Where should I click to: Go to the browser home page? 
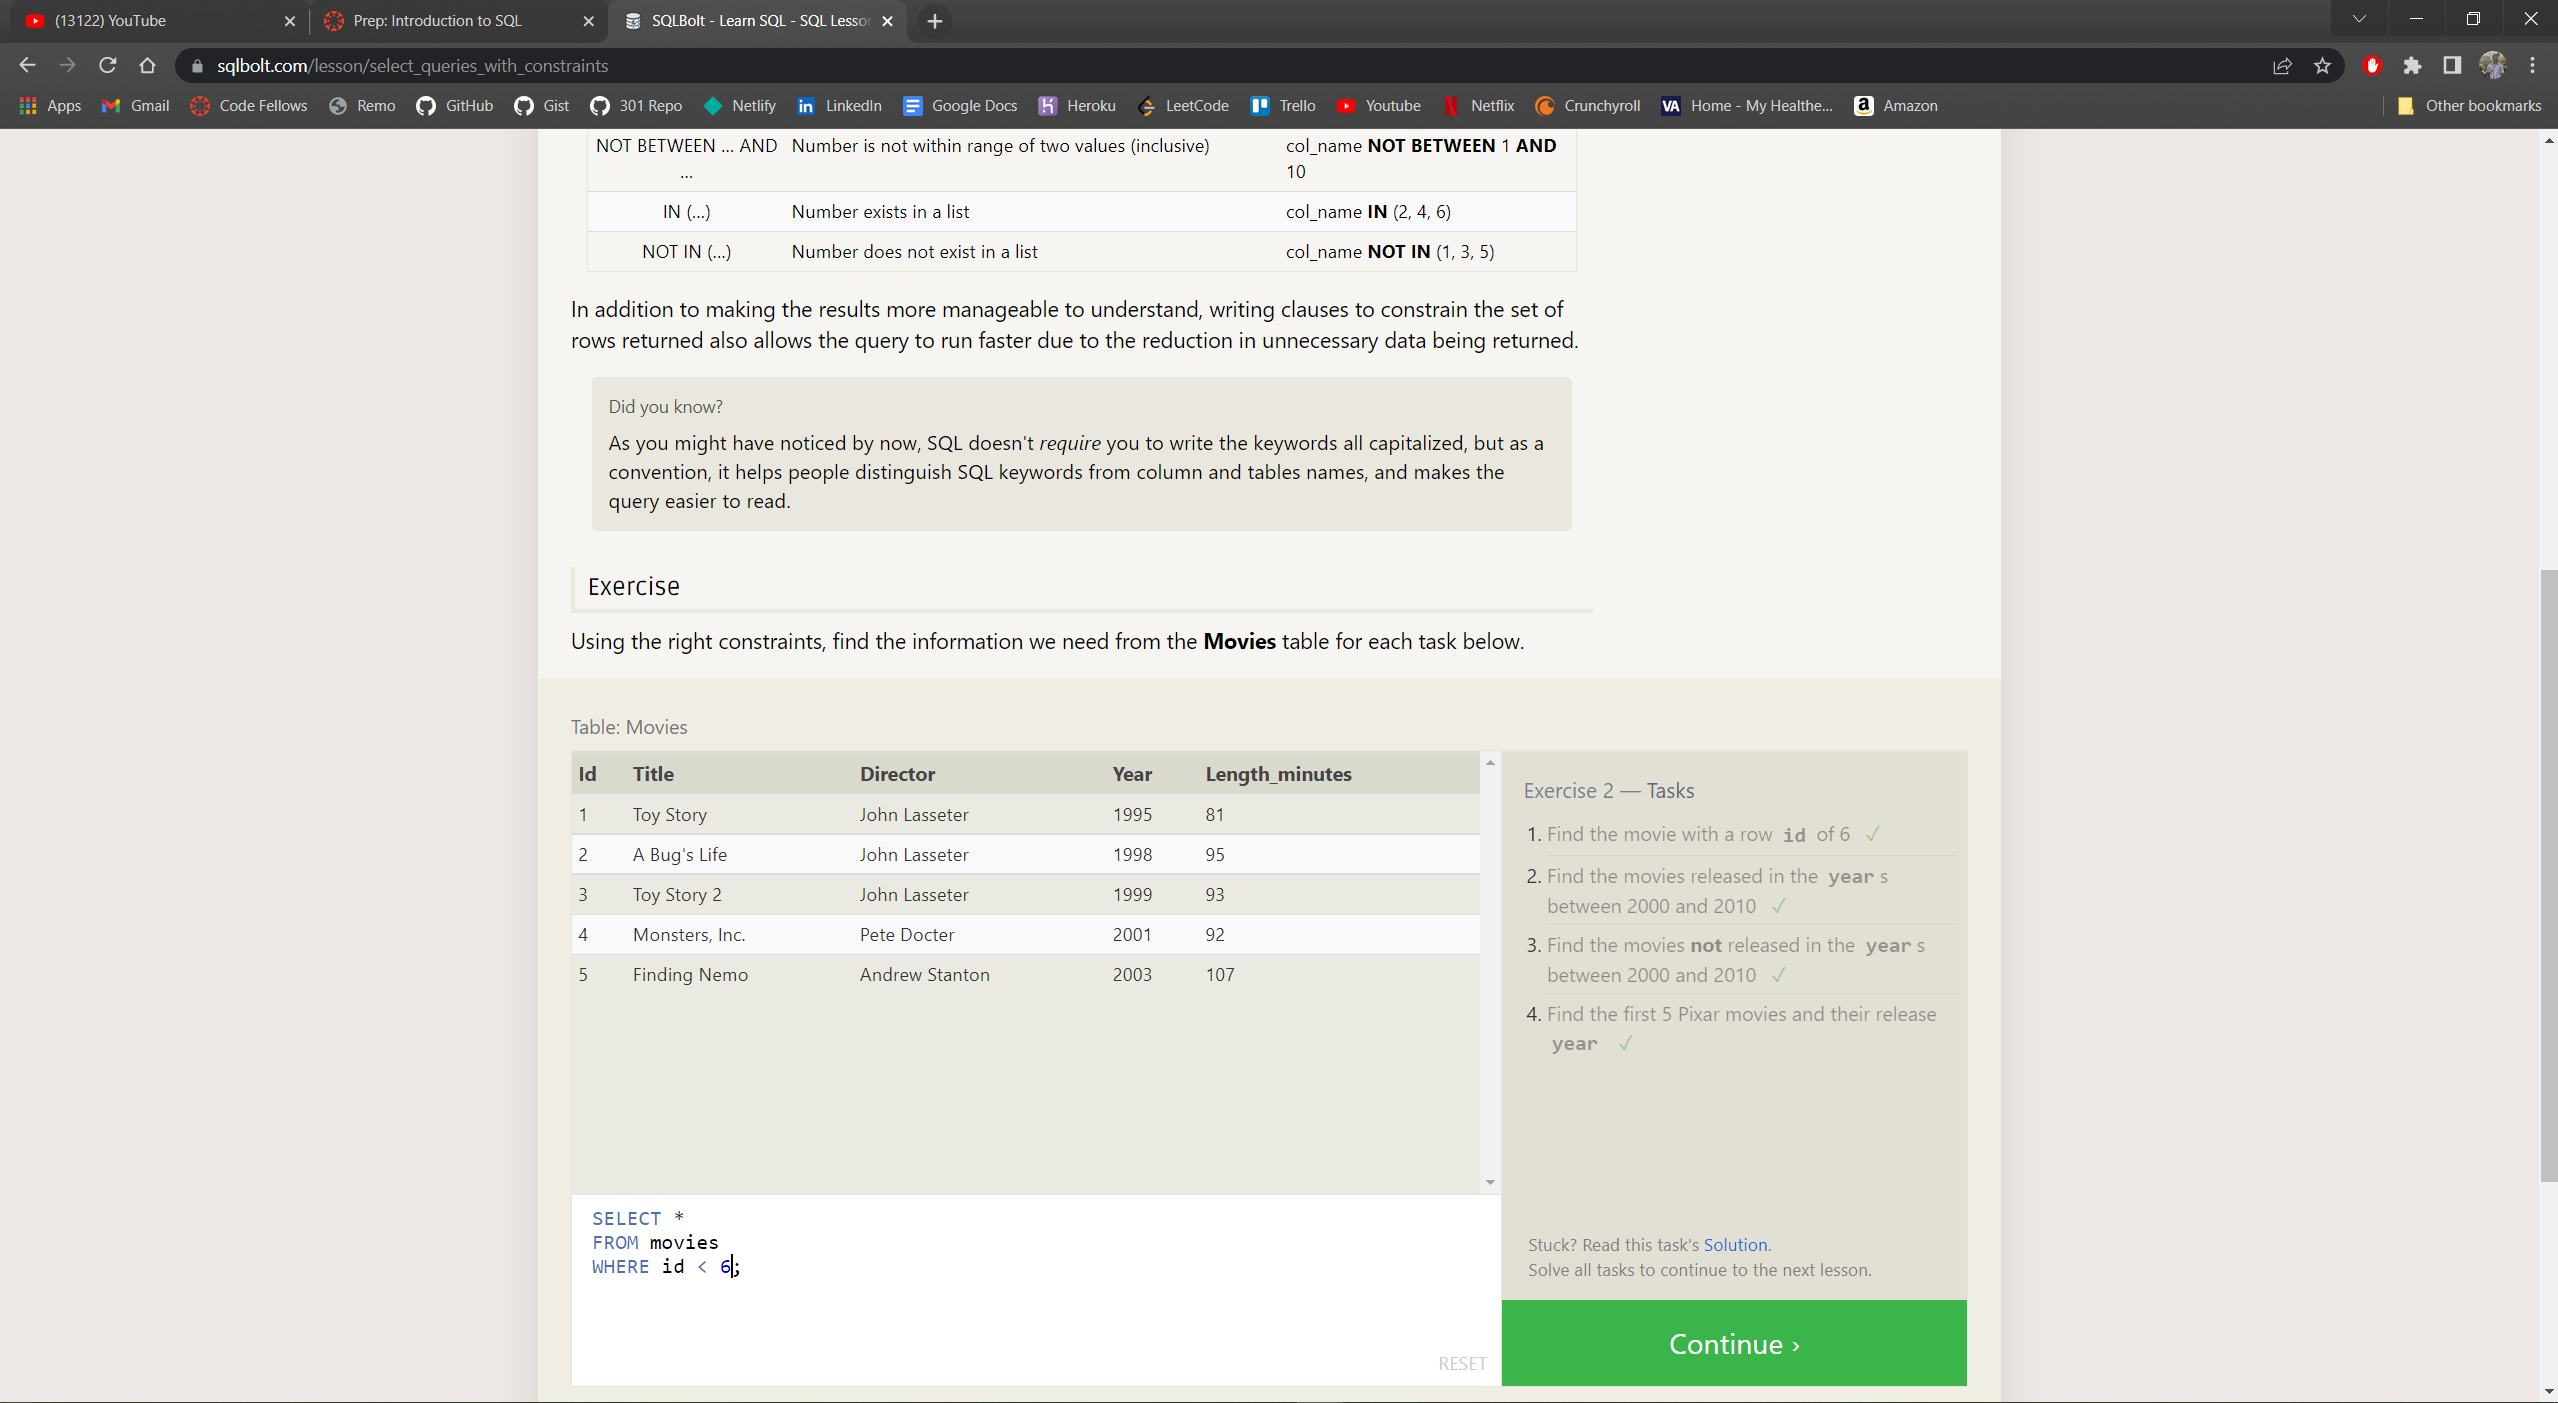148,66
